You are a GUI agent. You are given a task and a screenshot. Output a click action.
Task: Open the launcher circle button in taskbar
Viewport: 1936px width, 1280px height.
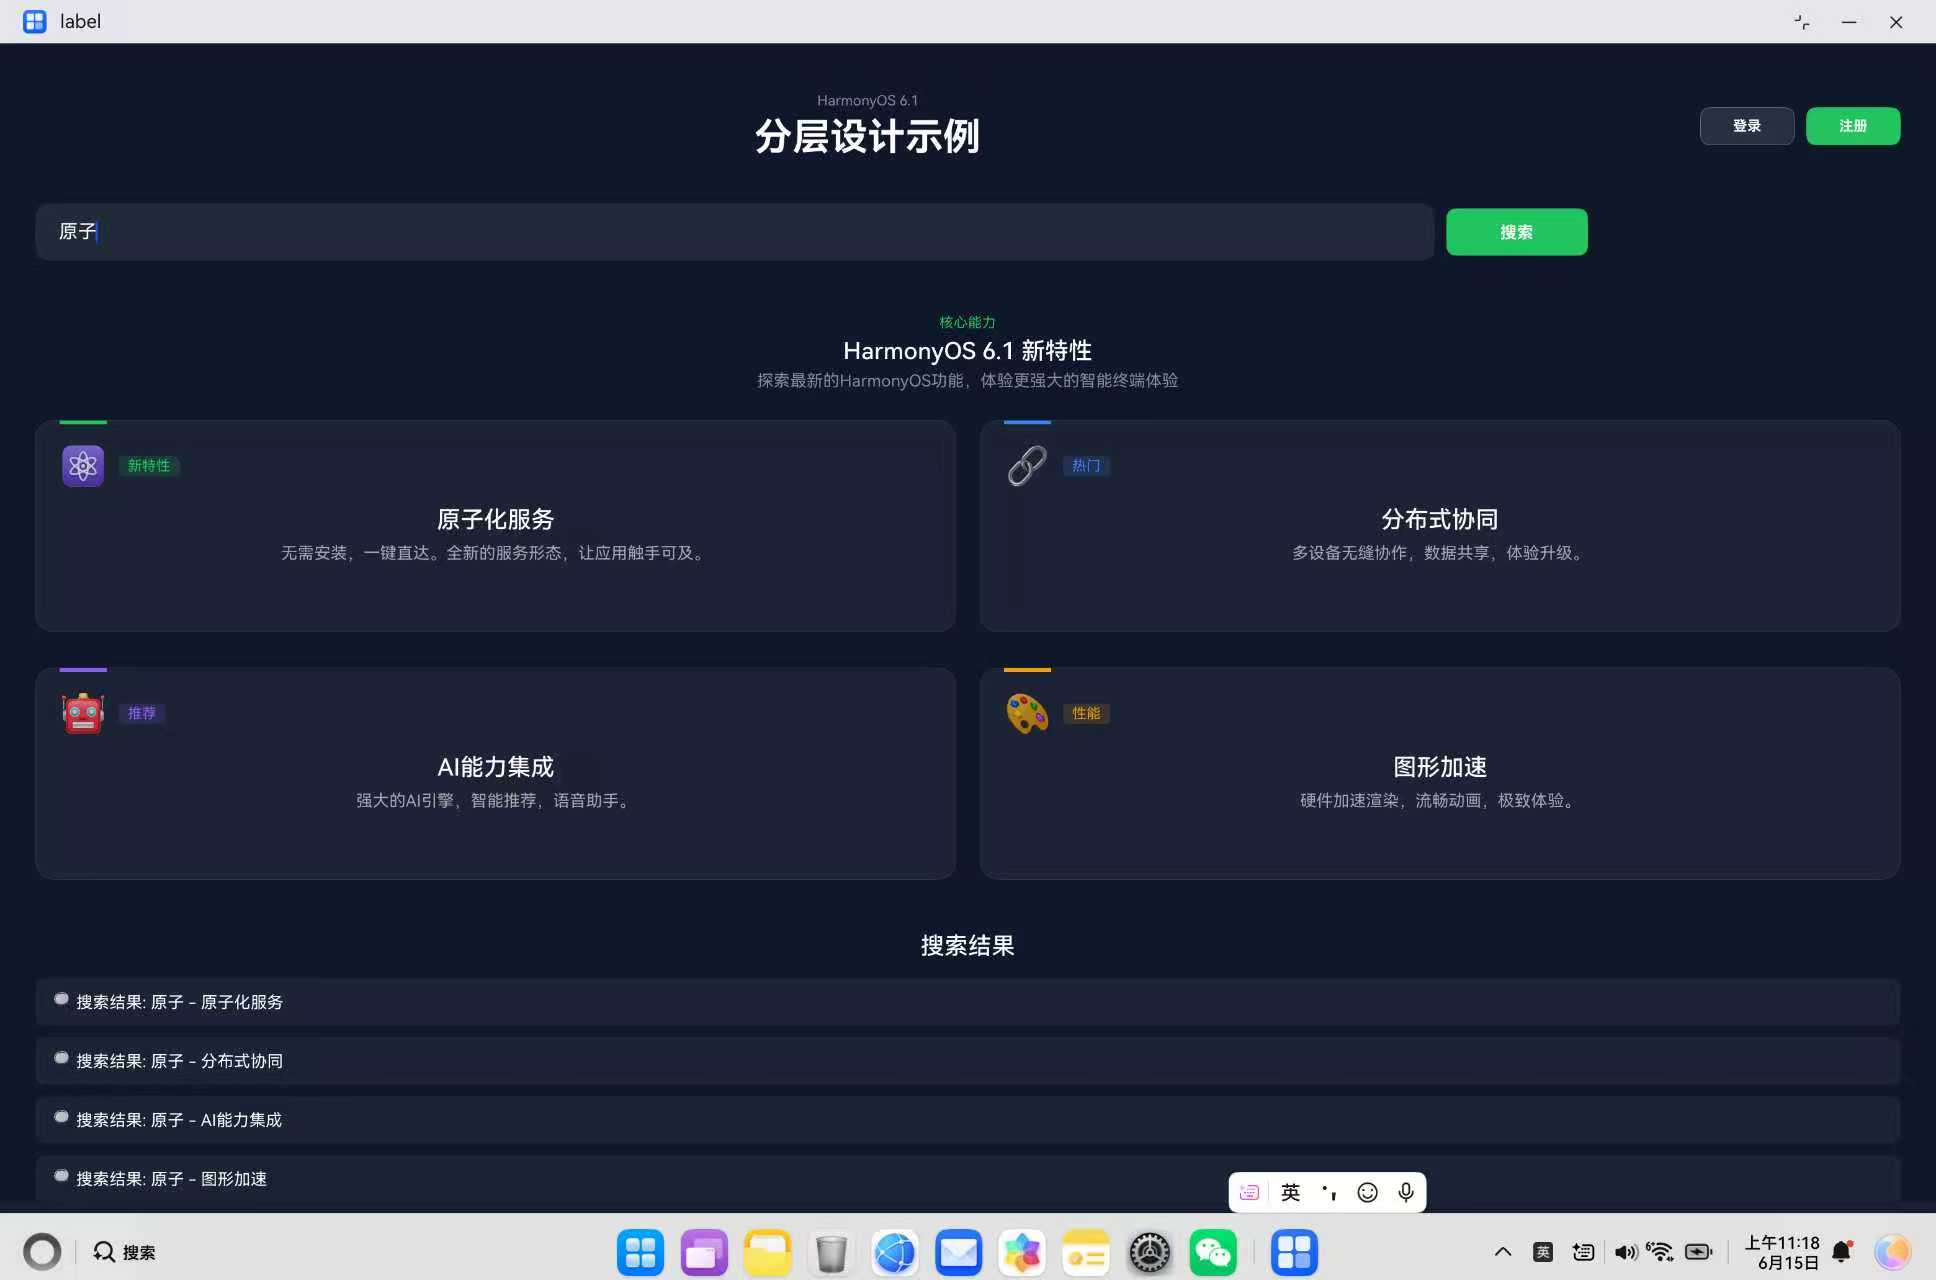pos(42,1252)
